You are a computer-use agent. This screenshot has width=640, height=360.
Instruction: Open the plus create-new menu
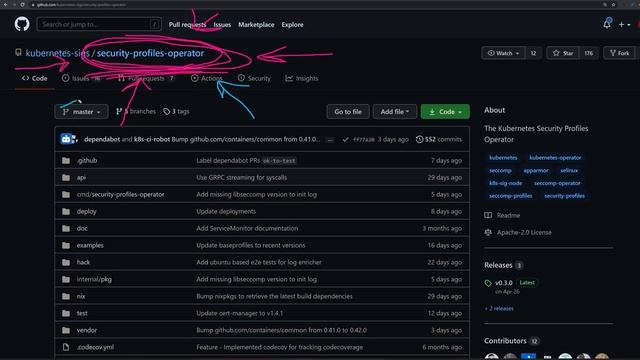pos(624,24)
